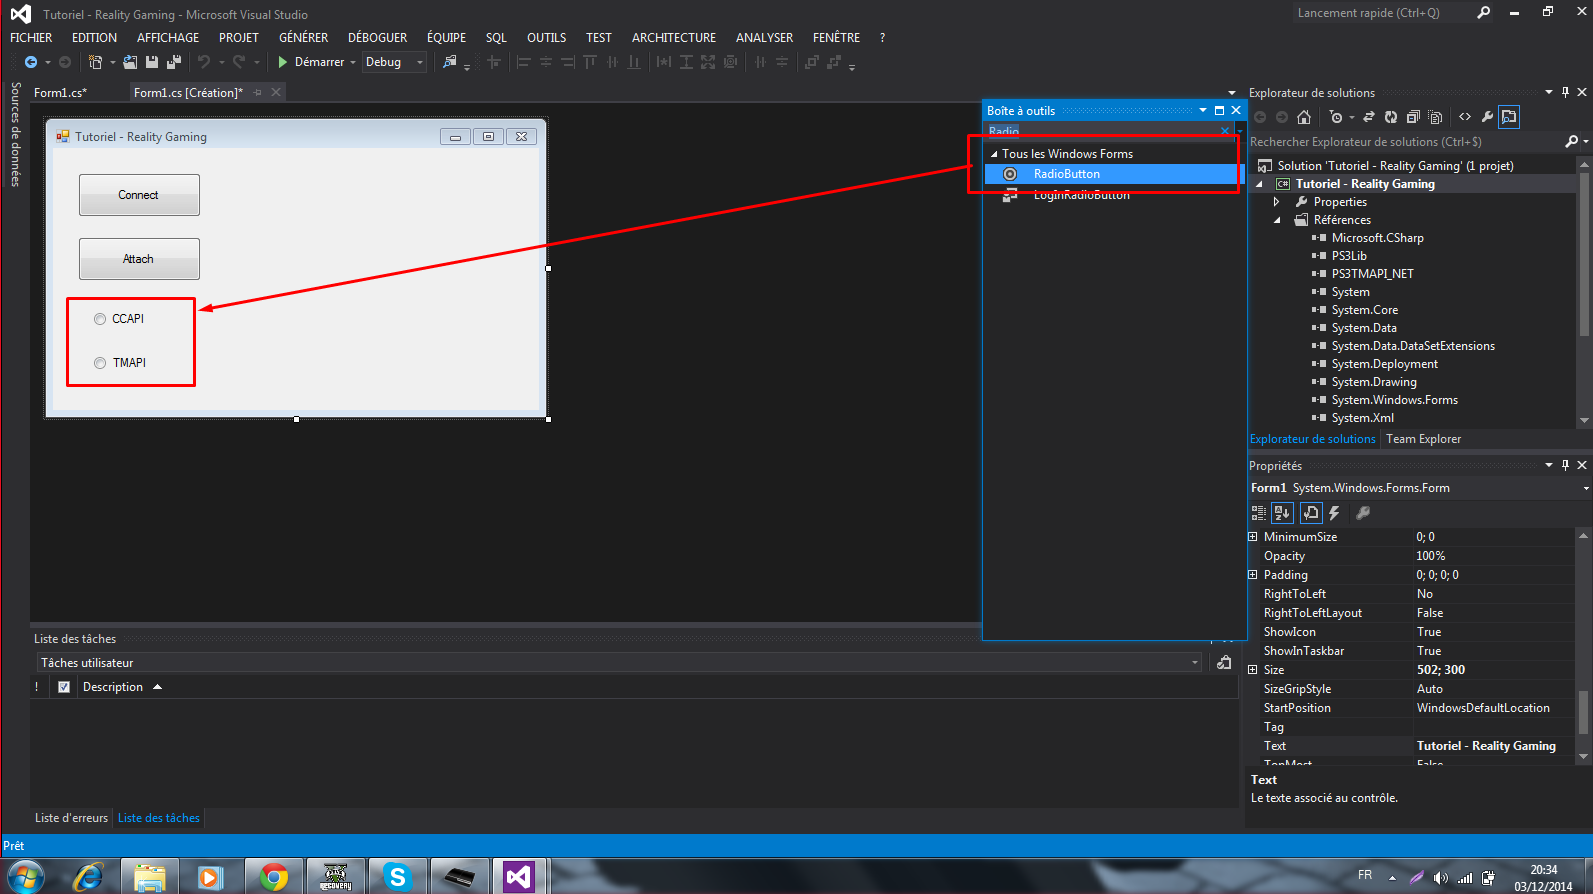Show properties by Categorized view icon
Image resolution: width=1593 pixels, height=894 pixels.
1259,513
